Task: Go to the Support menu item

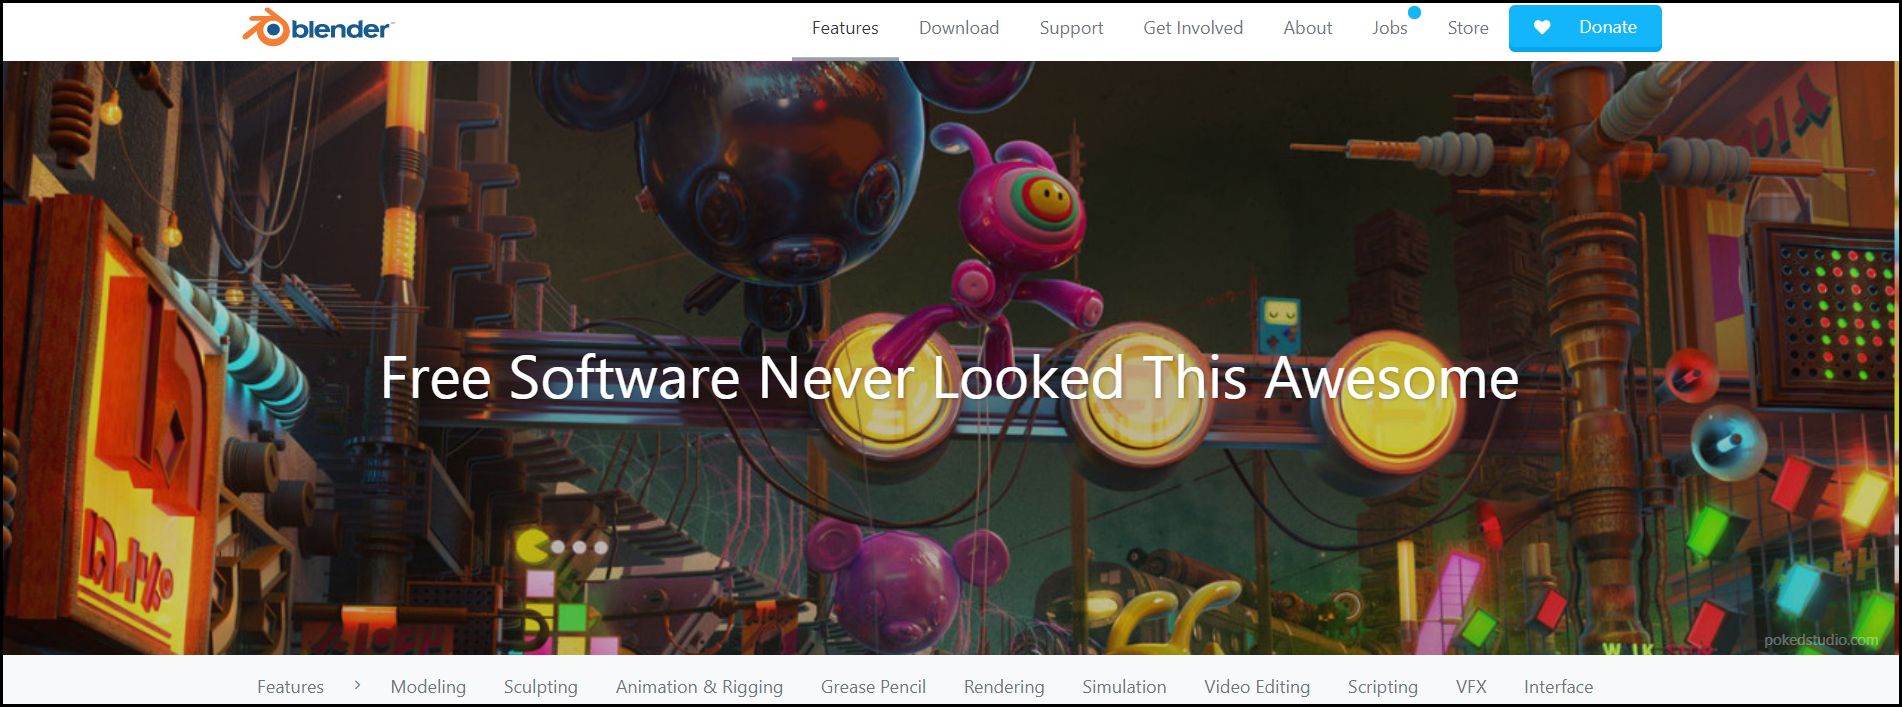Action: 1071,28
